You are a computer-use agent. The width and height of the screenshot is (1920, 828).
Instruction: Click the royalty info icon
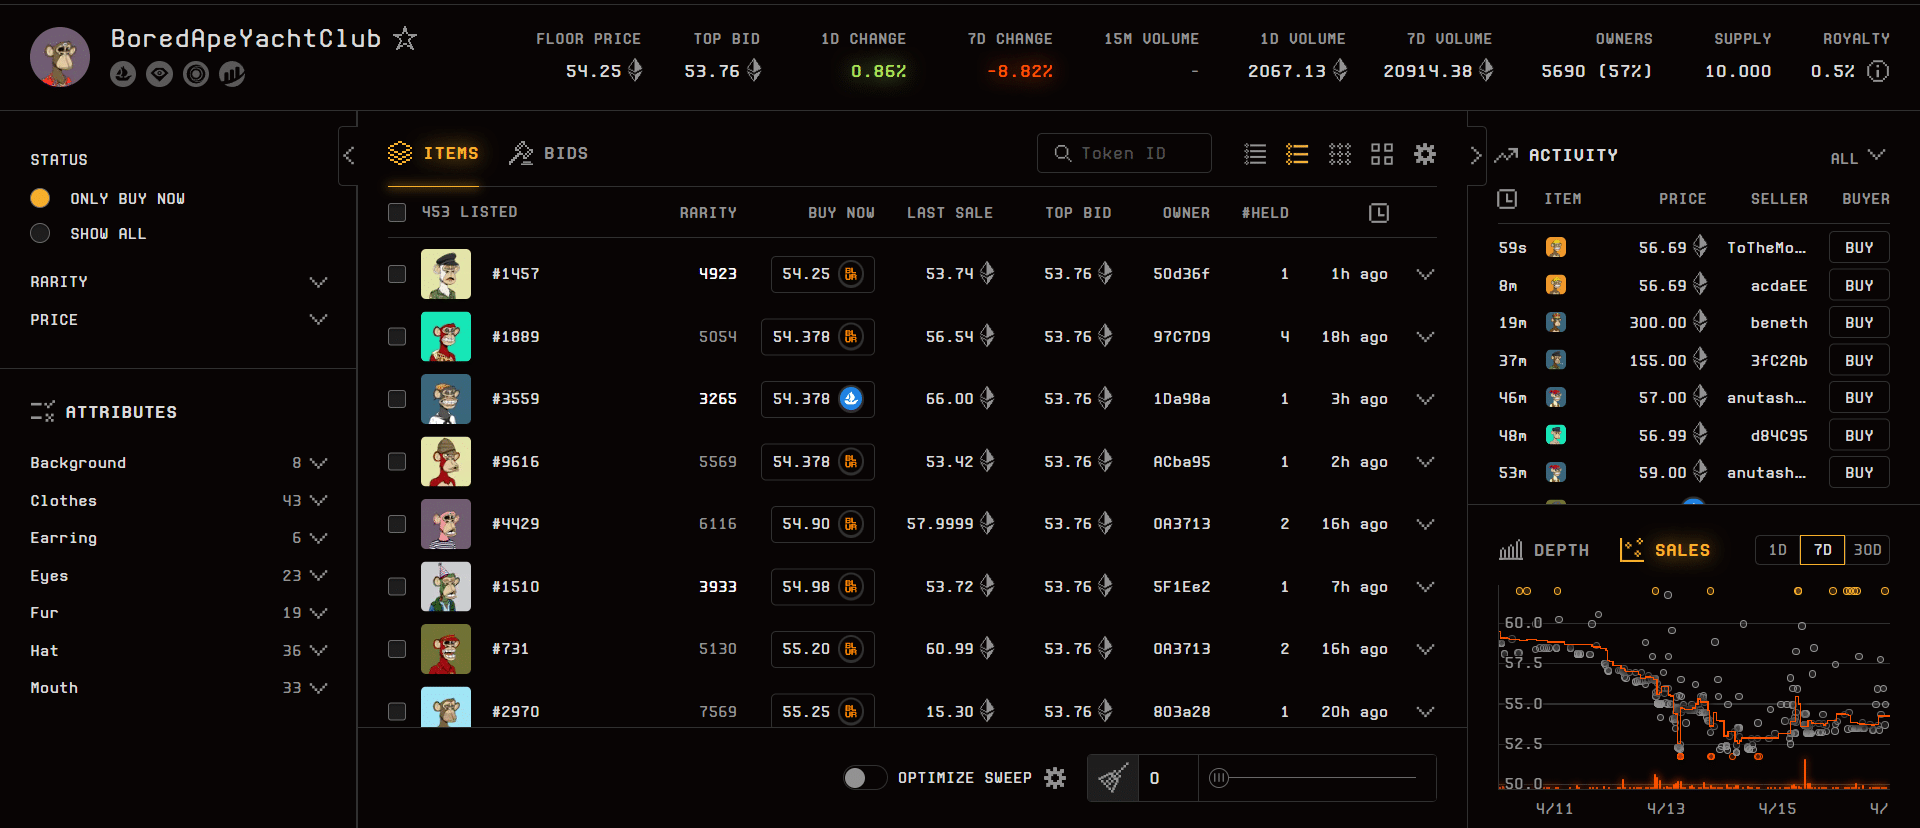click(1878, 71)
